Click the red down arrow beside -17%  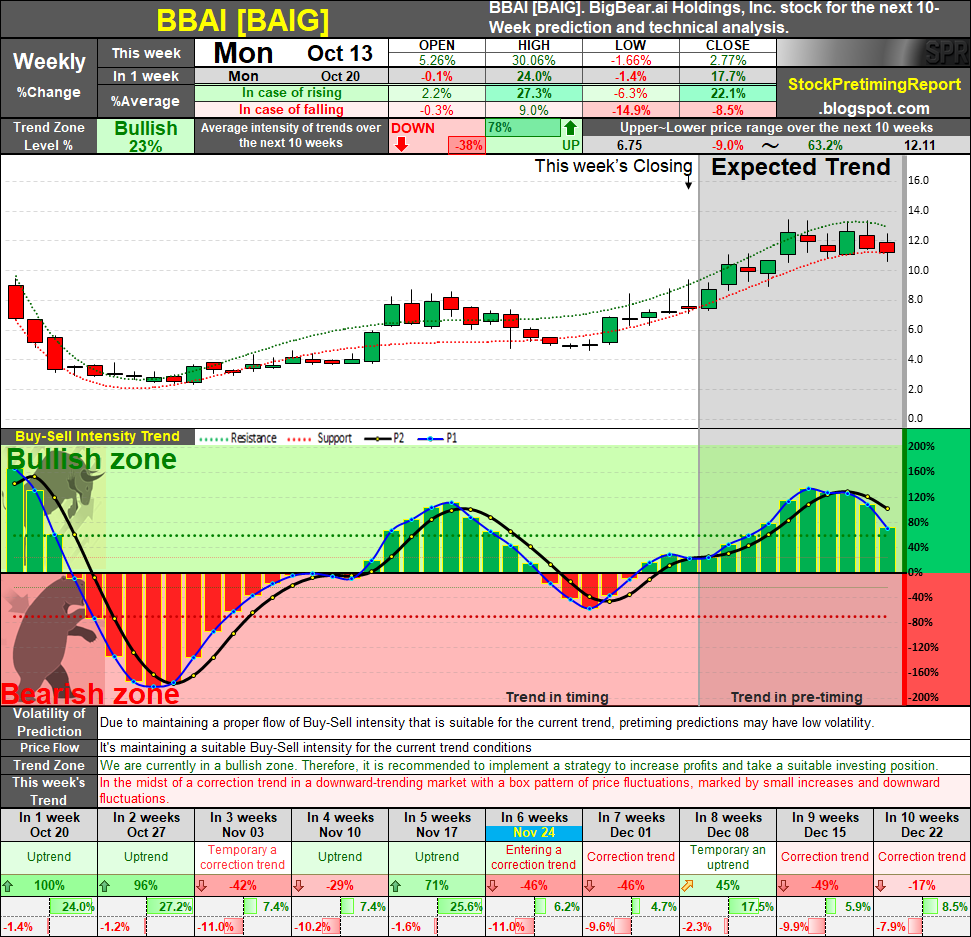click(x=881, y=886)
